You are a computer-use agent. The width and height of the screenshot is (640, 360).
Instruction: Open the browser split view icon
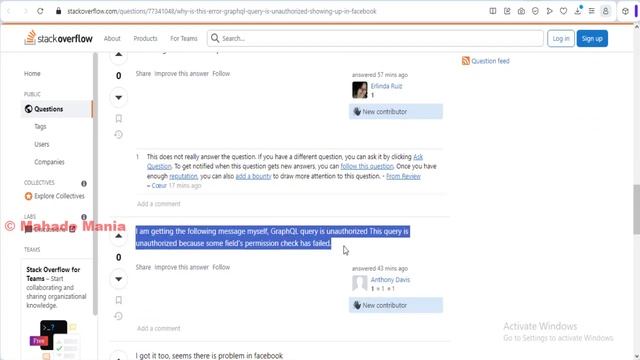[x=493, y=11]
